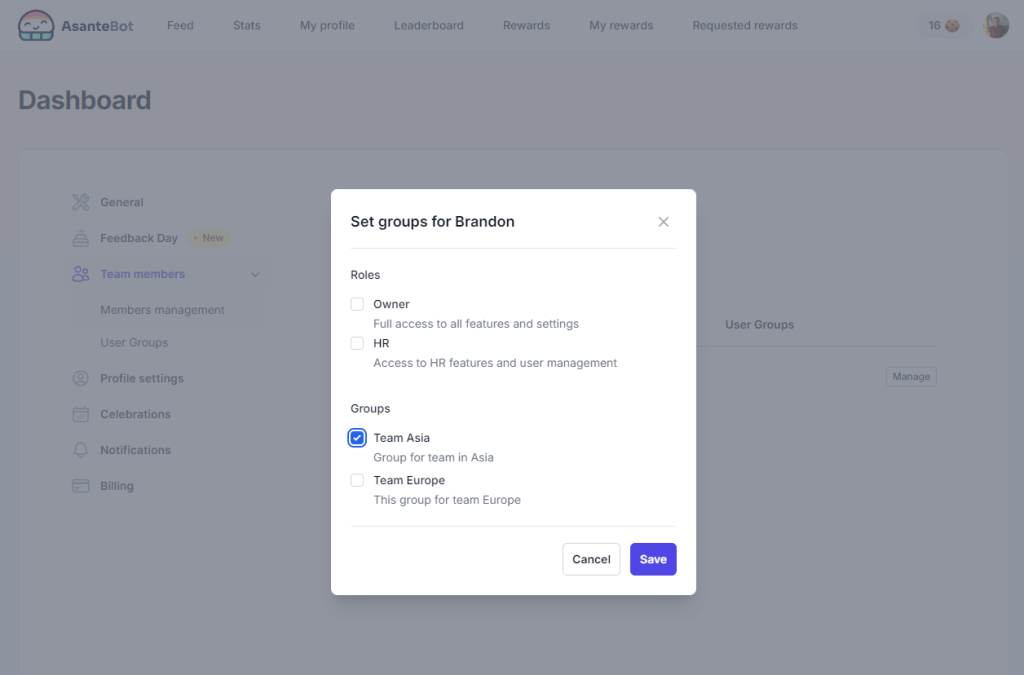1024x675 pixels.
Task: Check the Team Europe group
Action: pyautogui.click(x=357, y=480)
